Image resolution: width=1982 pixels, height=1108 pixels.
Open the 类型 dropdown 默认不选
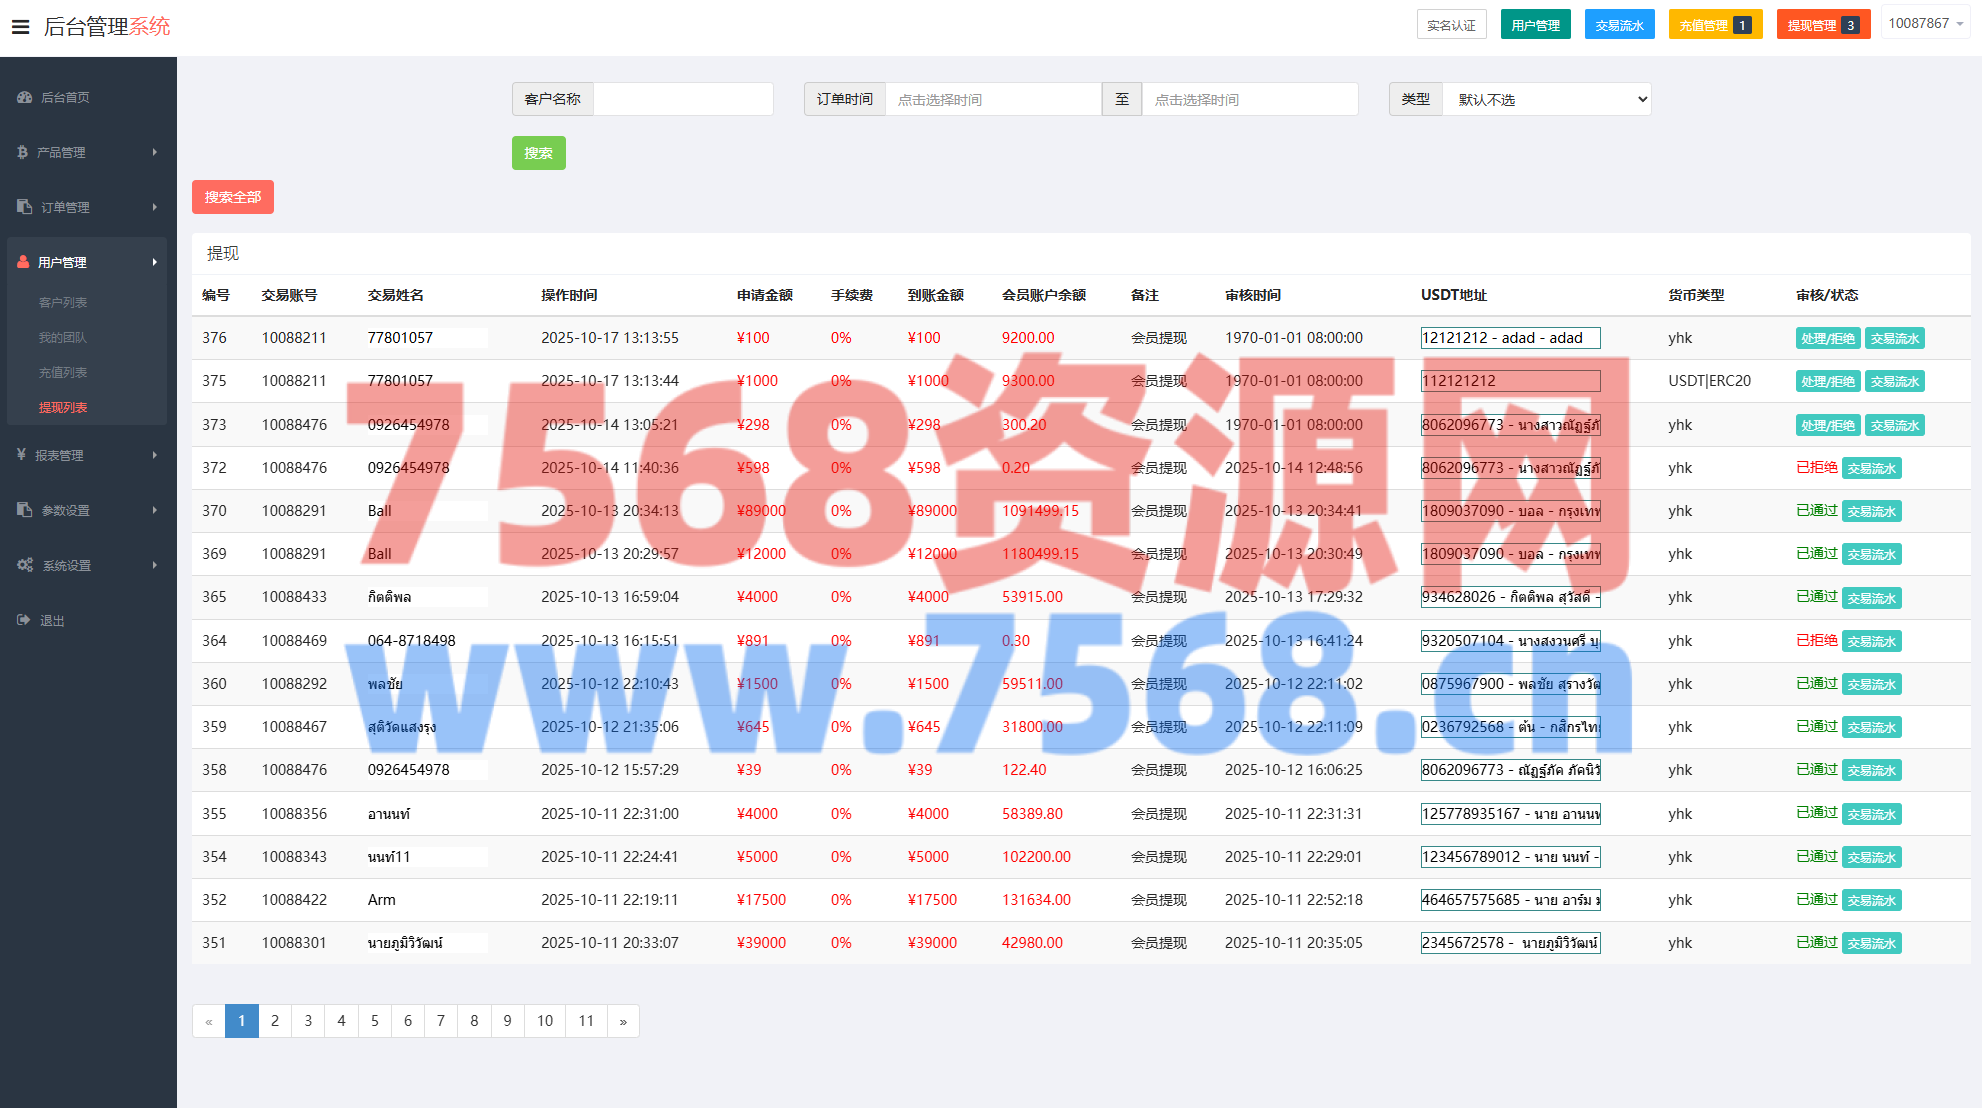[1546, 99]
